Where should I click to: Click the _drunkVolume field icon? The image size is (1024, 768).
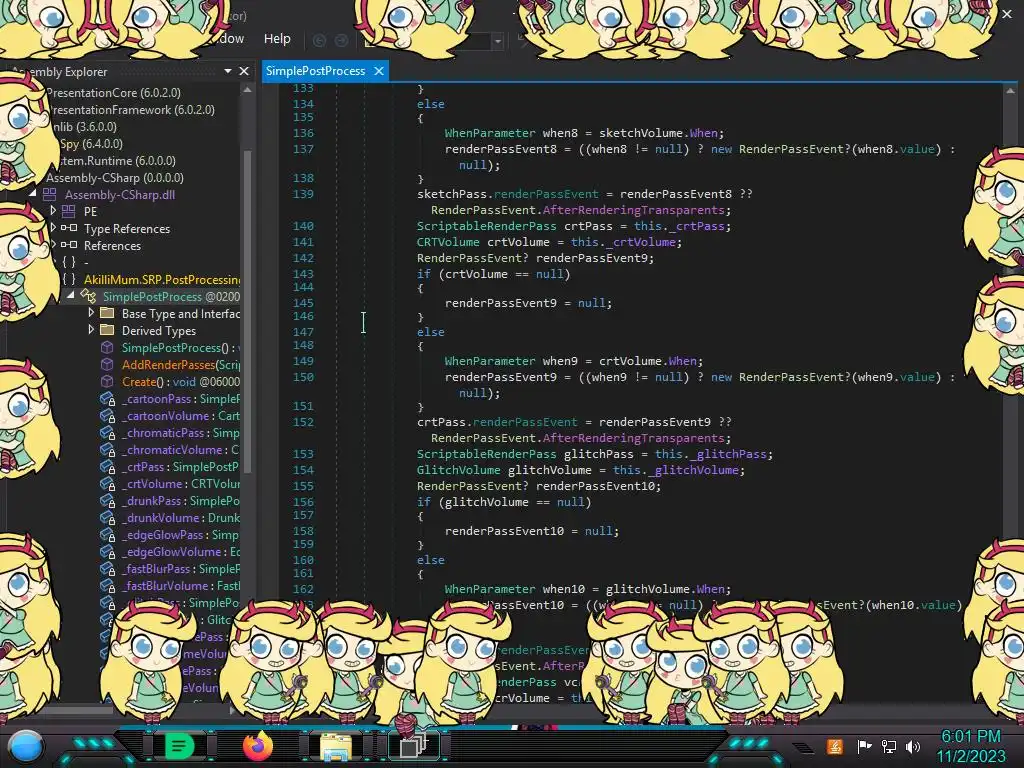tap(108, 517)
